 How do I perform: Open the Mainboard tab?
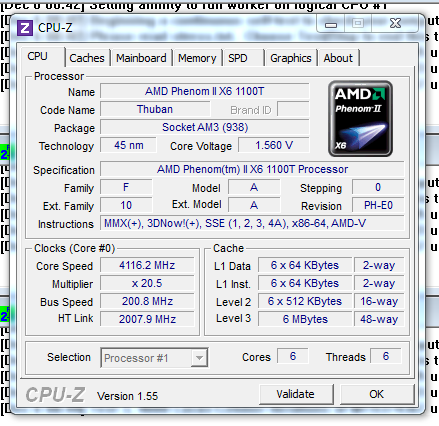(141, 58)
